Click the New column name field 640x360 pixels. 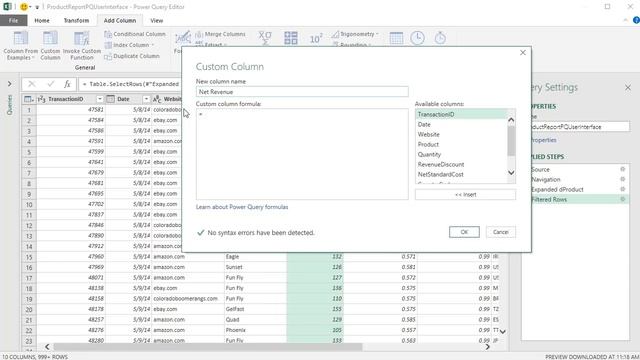point(302,92)
